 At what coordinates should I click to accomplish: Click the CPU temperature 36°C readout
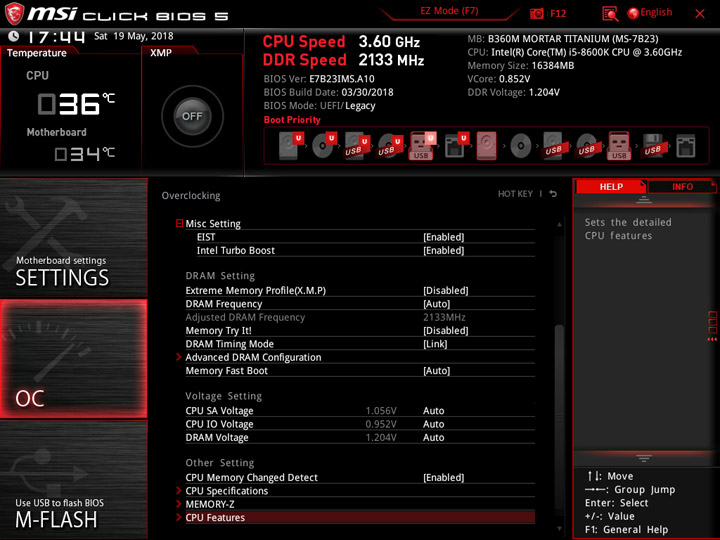click(x=76, y=104)
